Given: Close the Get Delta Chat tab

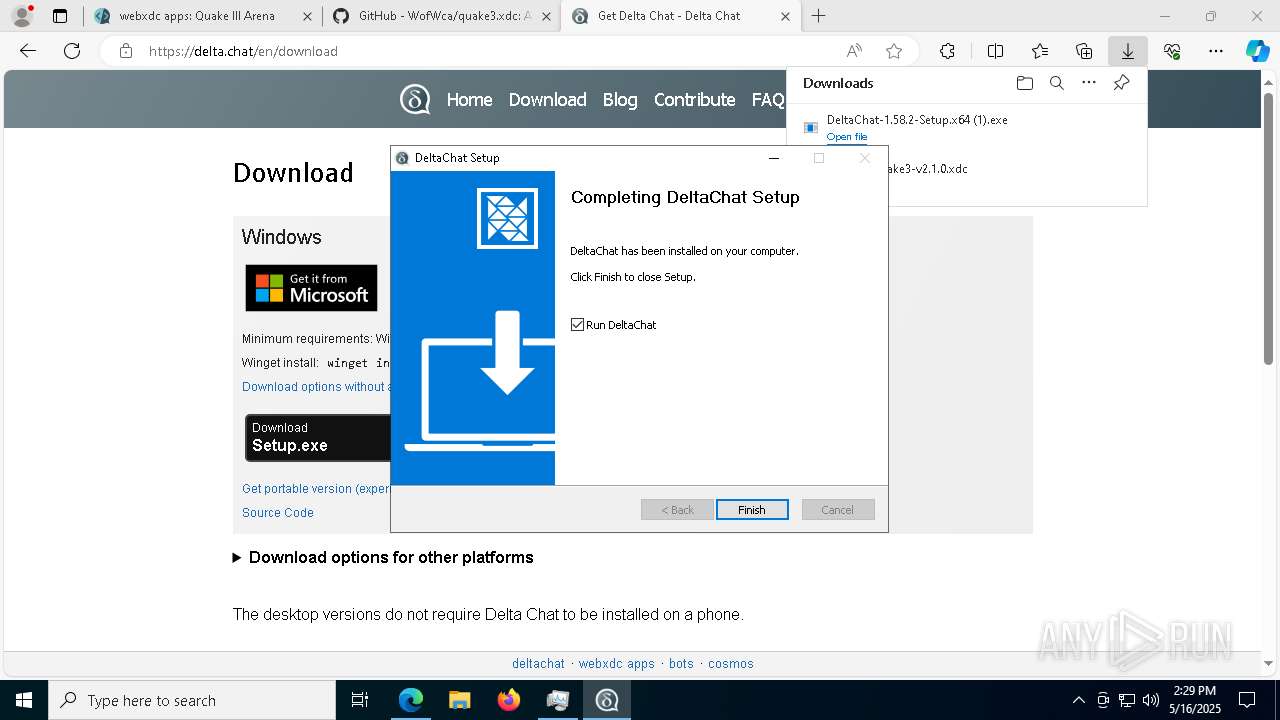Looking at the screenshot, I should click(785, 16).
